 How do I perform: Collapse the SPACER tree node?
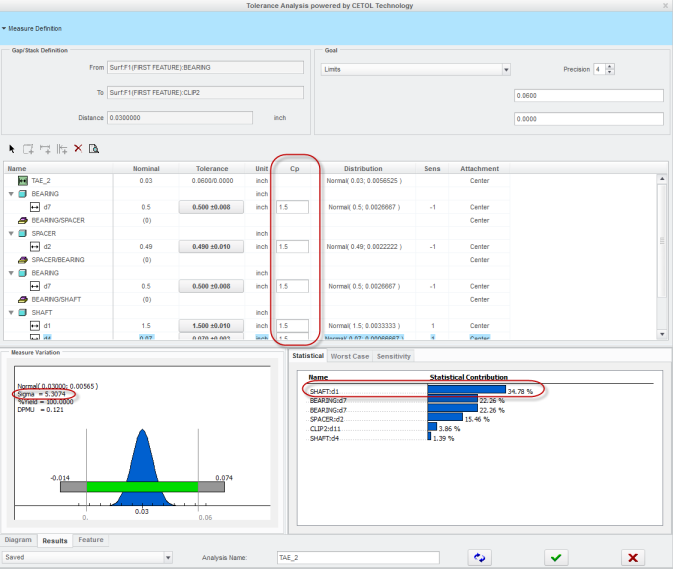(10, 233)
